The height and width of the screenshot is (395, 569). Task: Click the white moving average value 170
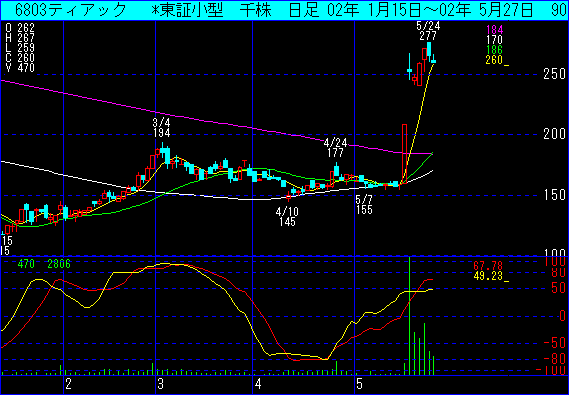[495, 40]
